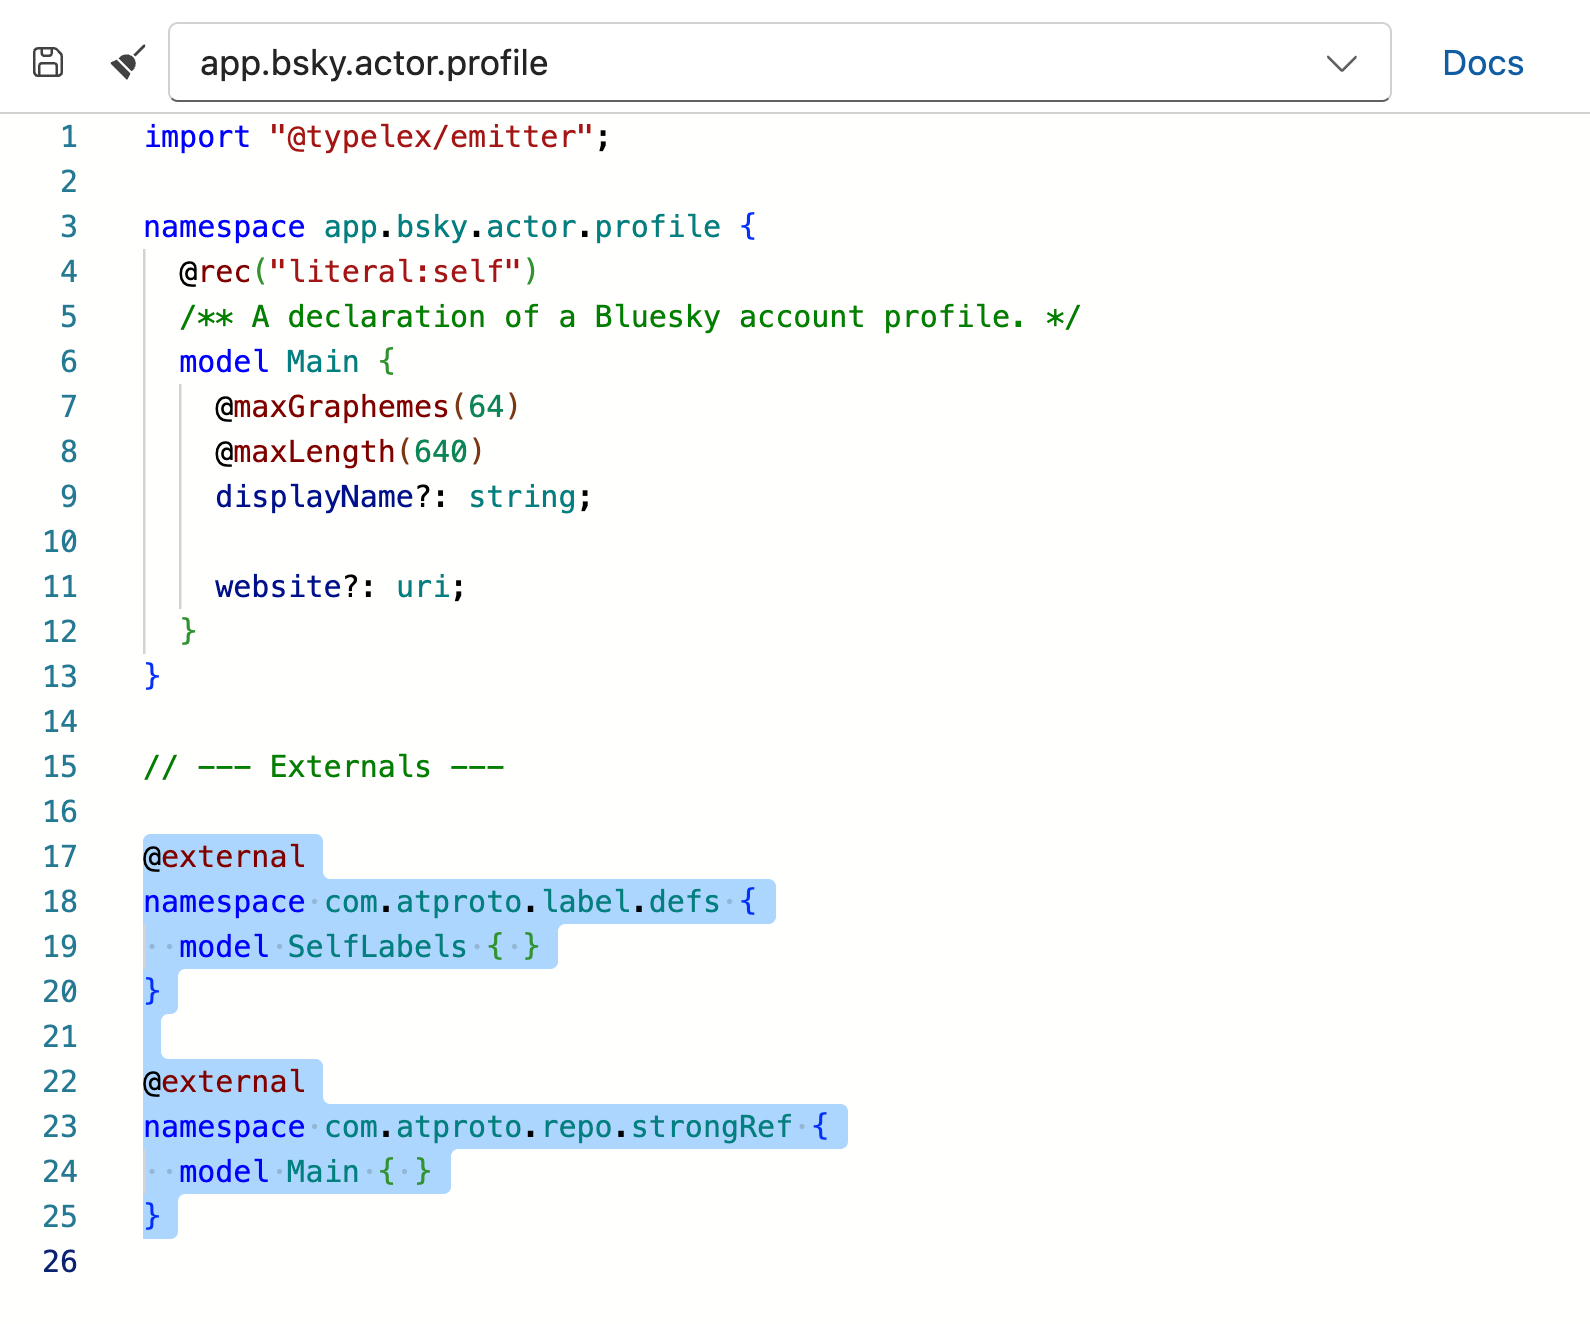
Task: Click the Externals comment line
Action: tap(324, 767)
